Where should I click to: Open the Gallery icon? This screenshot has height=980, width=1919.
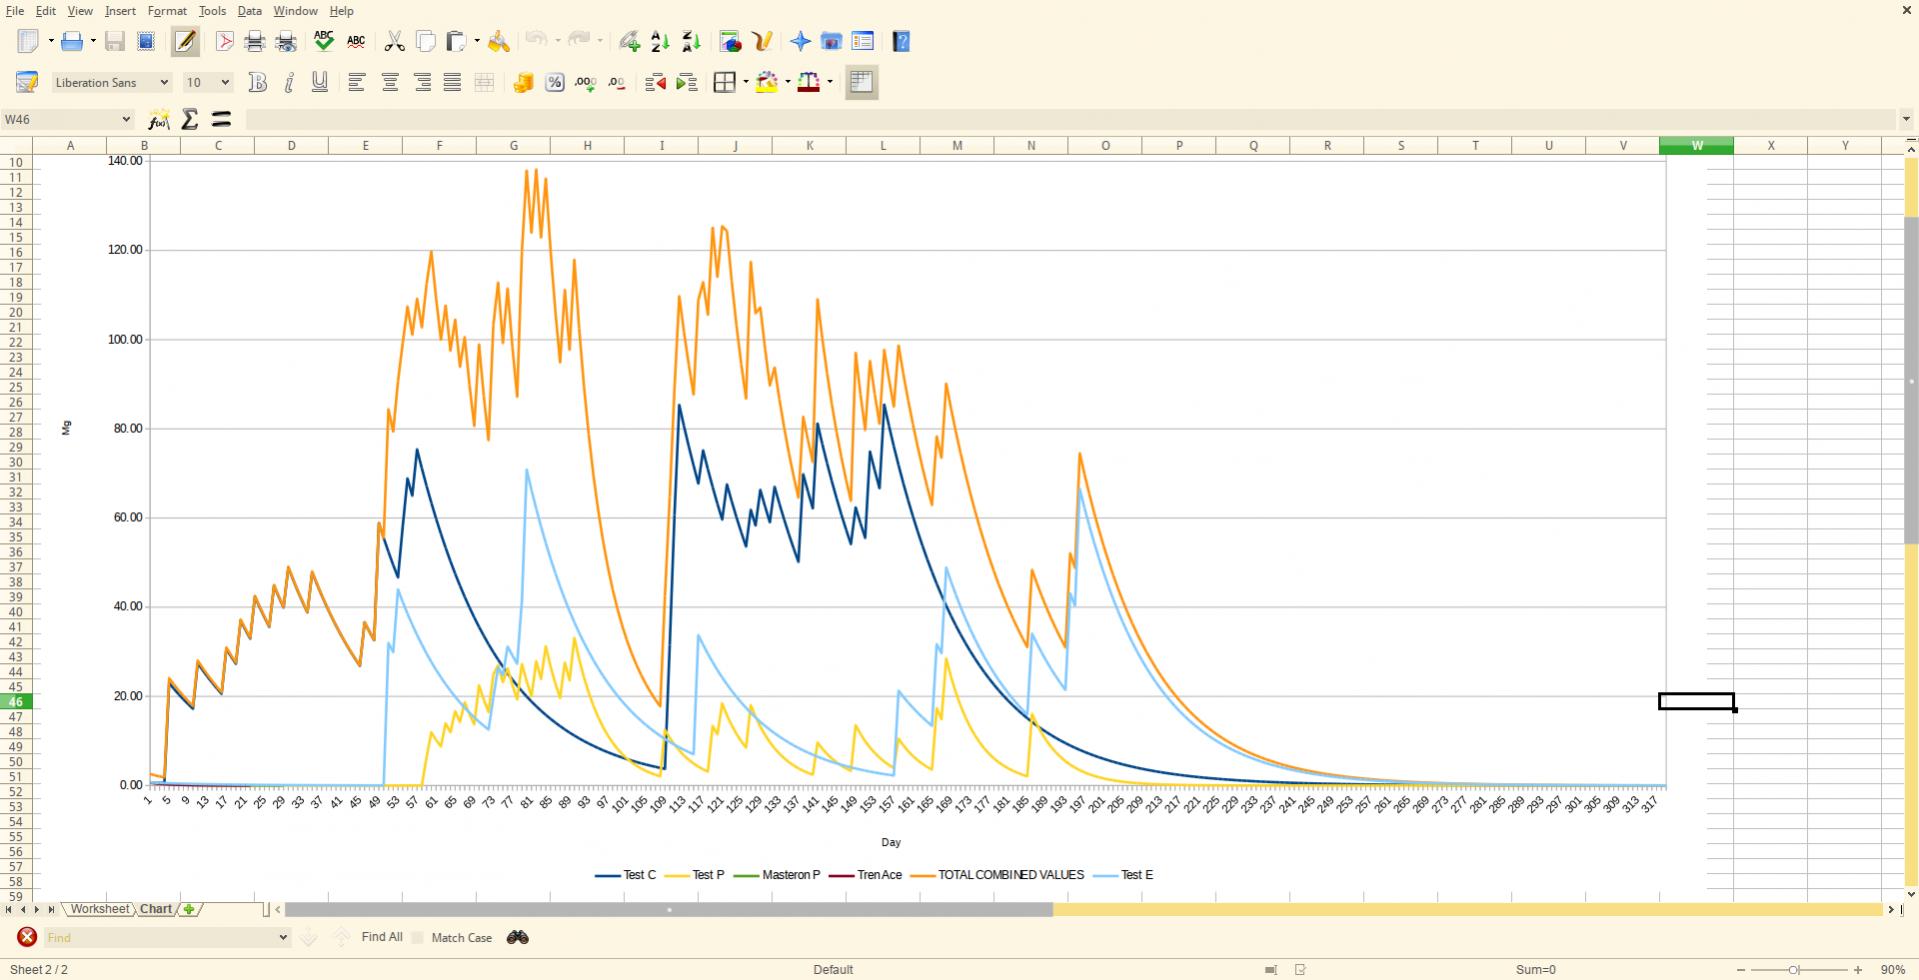click(x=831, y=41)
